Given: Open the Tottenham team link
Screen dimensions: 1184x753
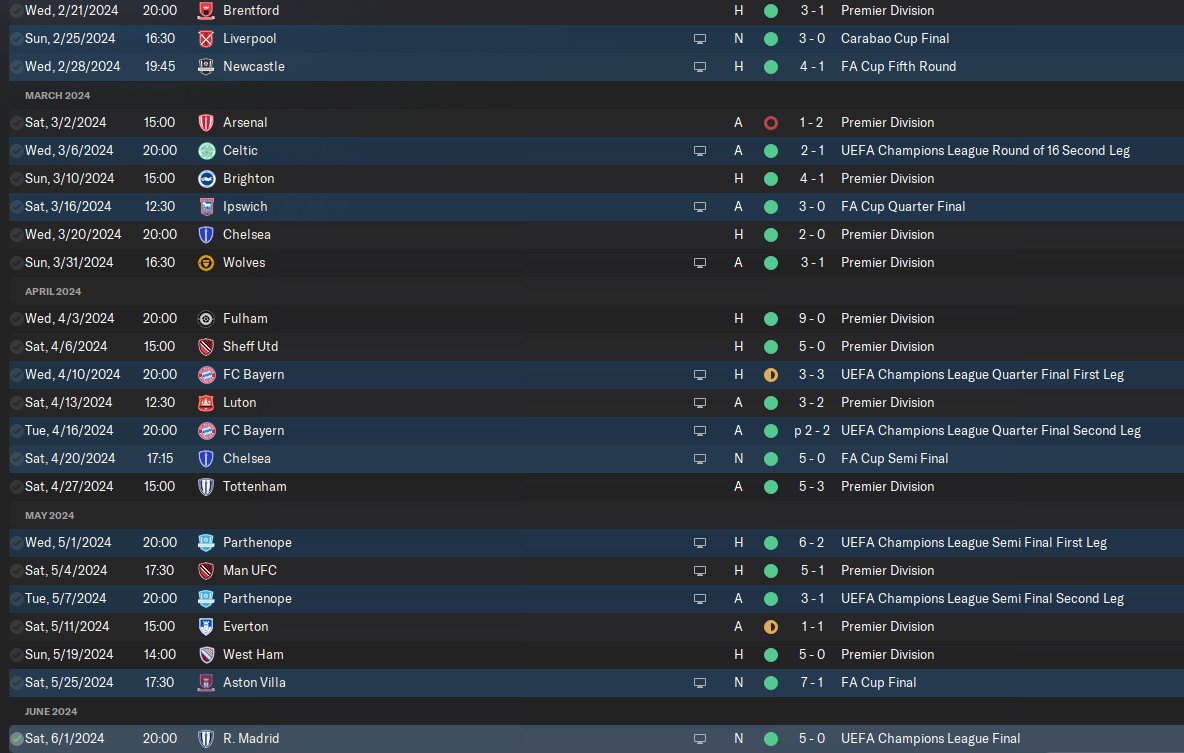Looking at the screenshot, I should point(254,486).
